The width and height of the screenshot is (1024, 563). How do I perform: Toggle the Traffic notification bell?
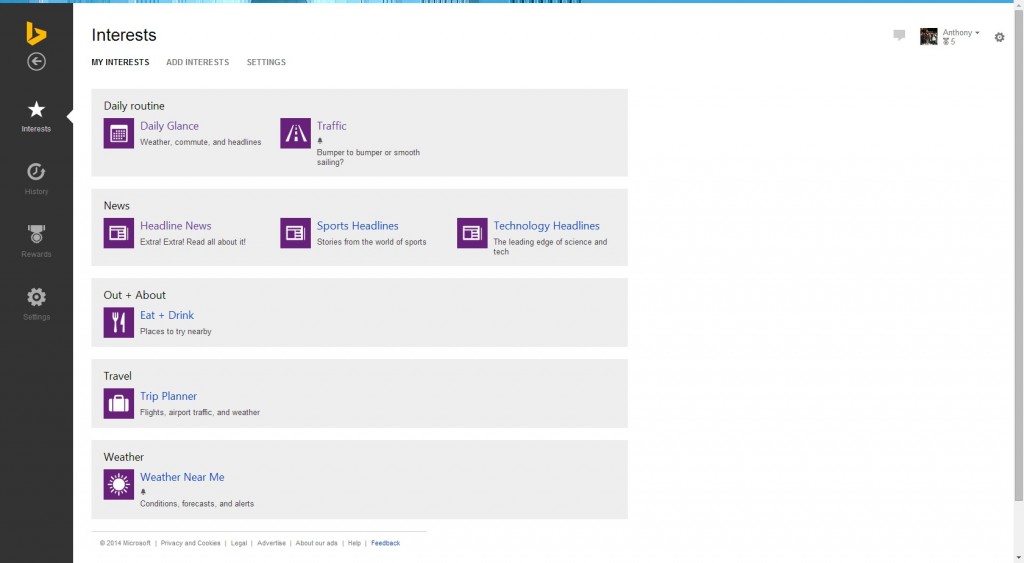pyautogui.click(x=320, y=140)
